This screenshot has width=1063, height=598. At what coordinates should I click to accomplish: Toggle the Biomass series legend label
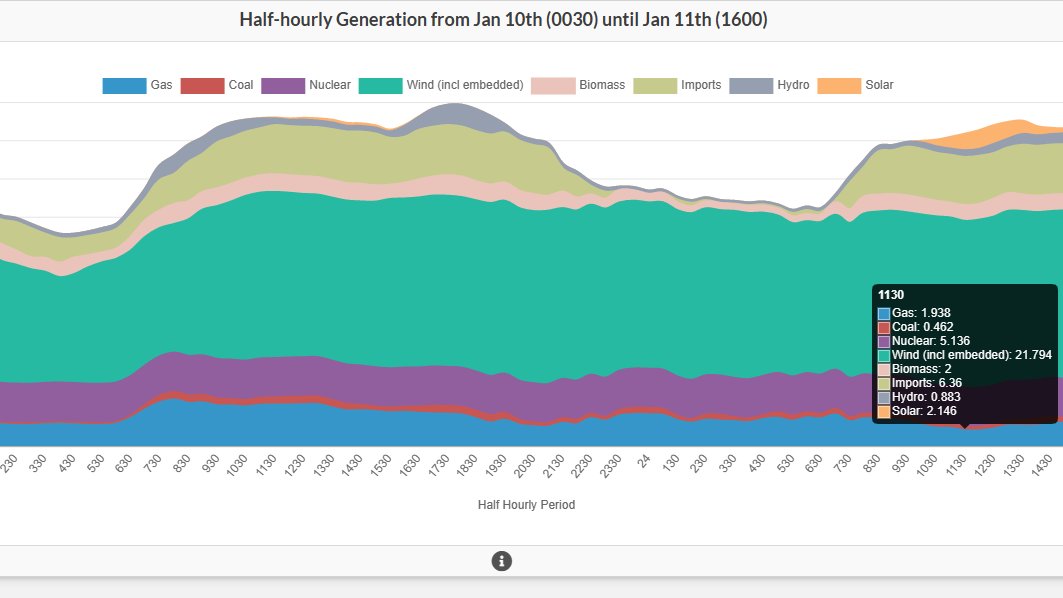click(x=602, y=85)
